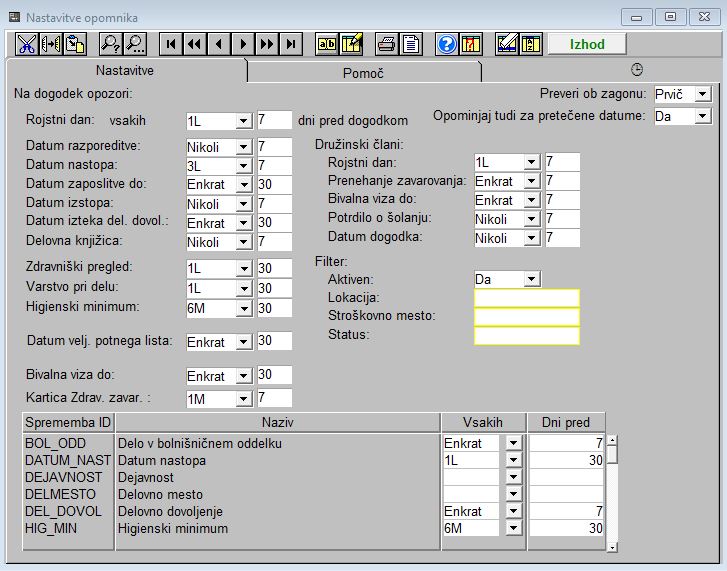The image size is (727, 571).
Task: Click the magnifier with question mark icon
Action: coord(111,44)
